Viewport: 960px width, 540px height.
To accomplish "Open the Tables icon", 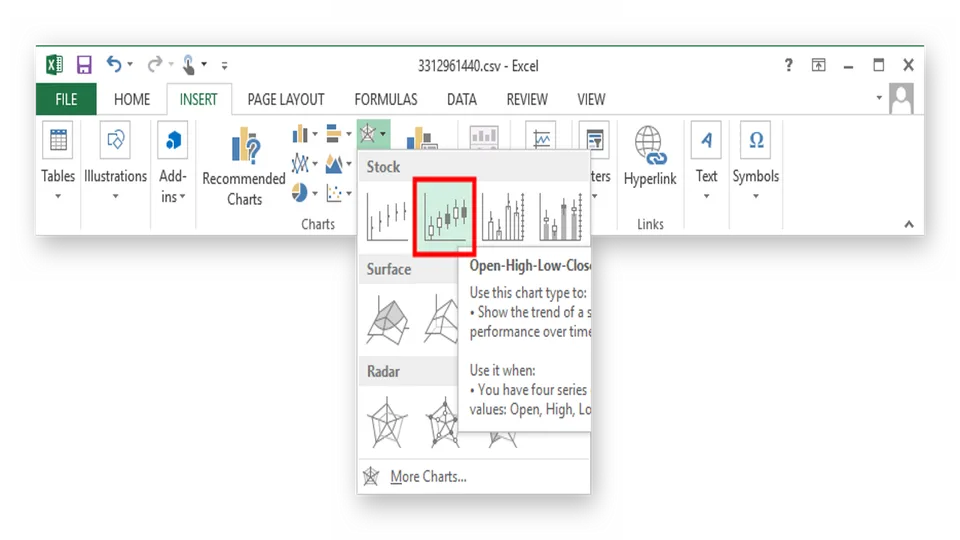I will coord(58,140).
